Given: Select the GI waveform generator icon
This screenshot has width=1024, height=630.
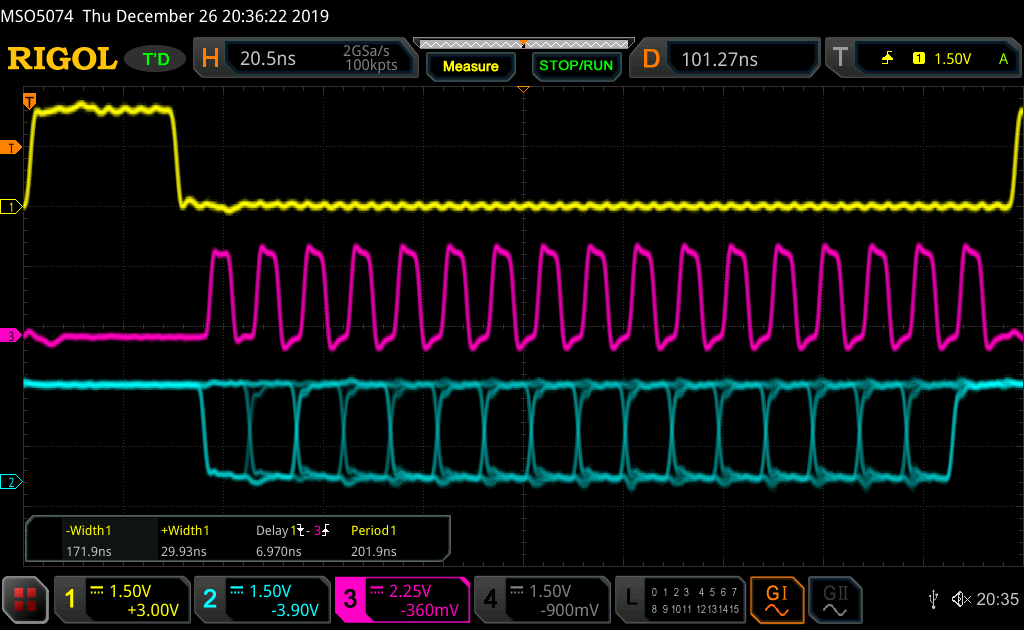Looking at the screenshot, I should point(776,599).
